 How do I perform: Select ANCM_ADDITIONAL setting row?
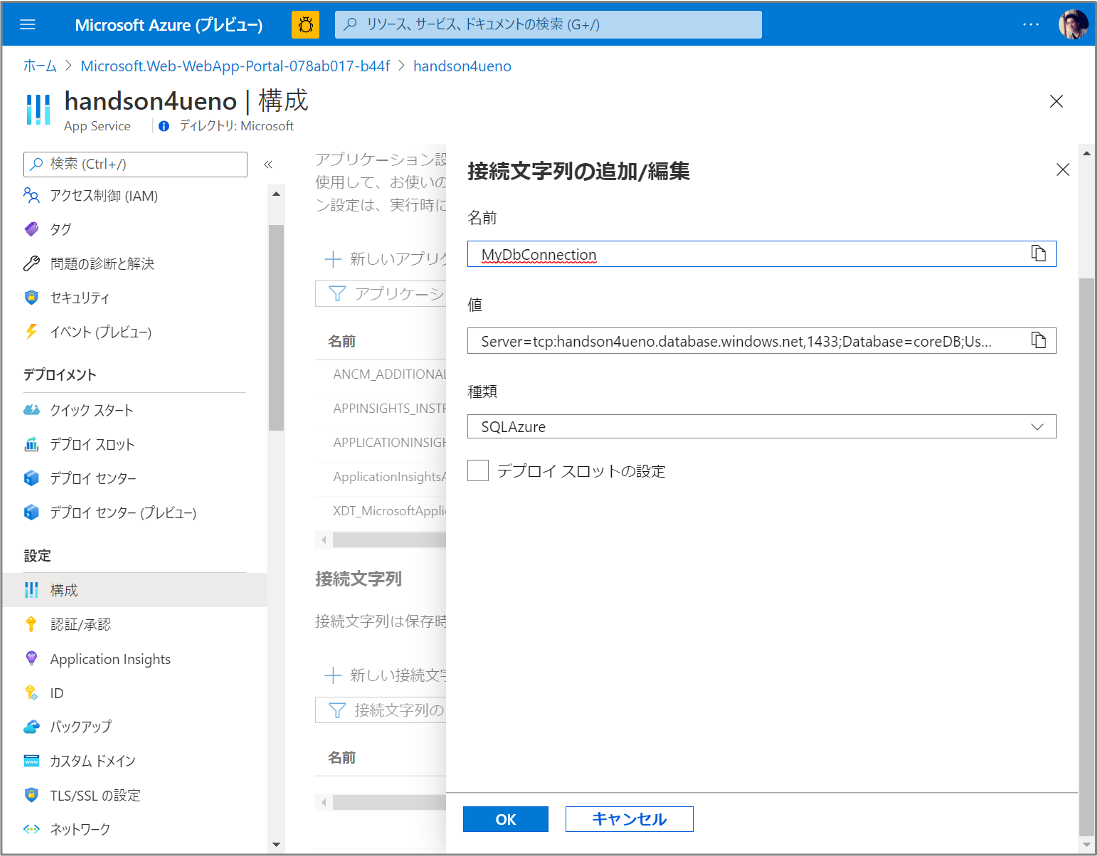[381, 374]
